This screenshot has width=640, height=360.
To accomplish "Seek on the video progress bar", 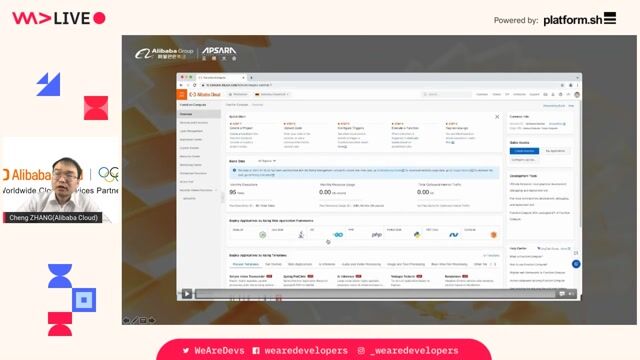I will (x=375, y=293).
